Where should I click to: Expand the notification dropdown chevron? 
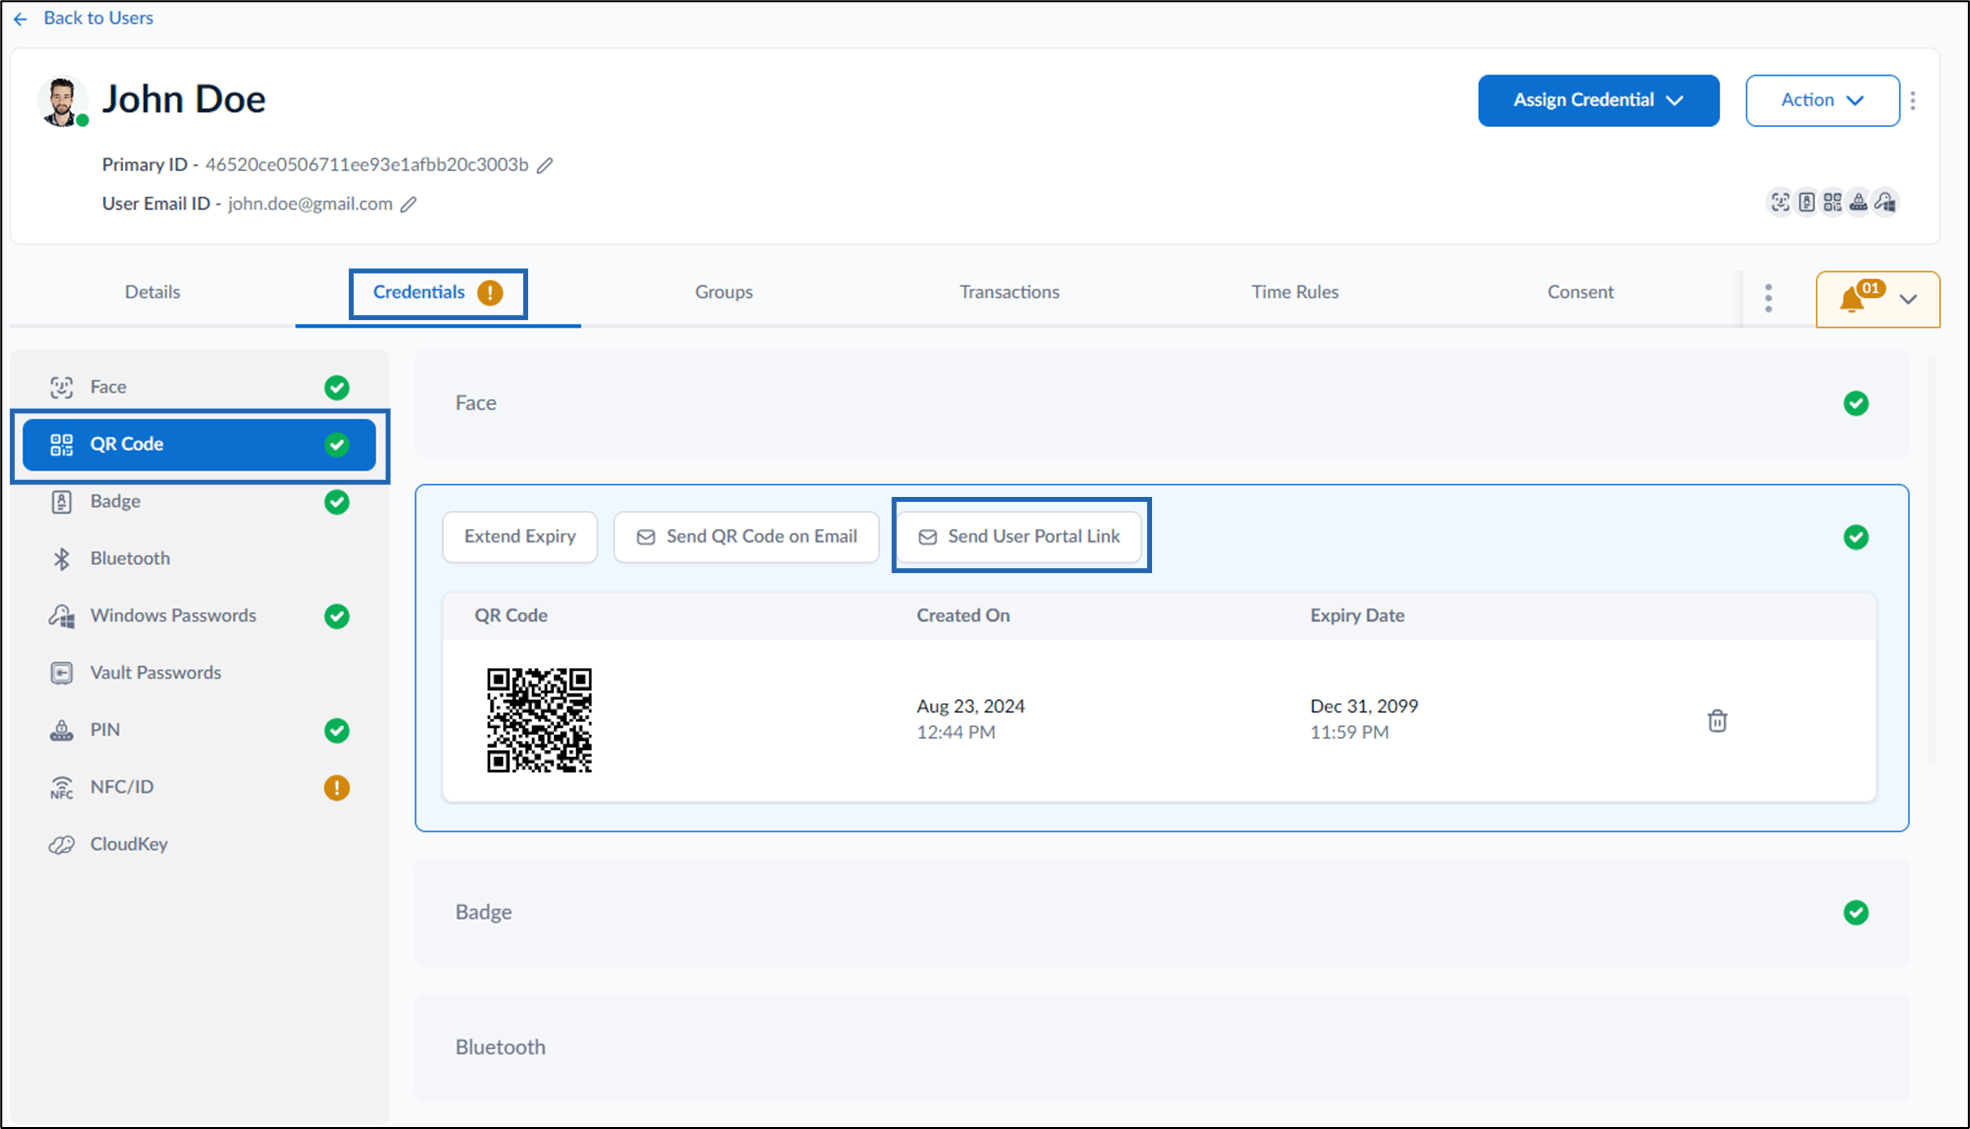pyautogui.click(x=1908, y=299)
